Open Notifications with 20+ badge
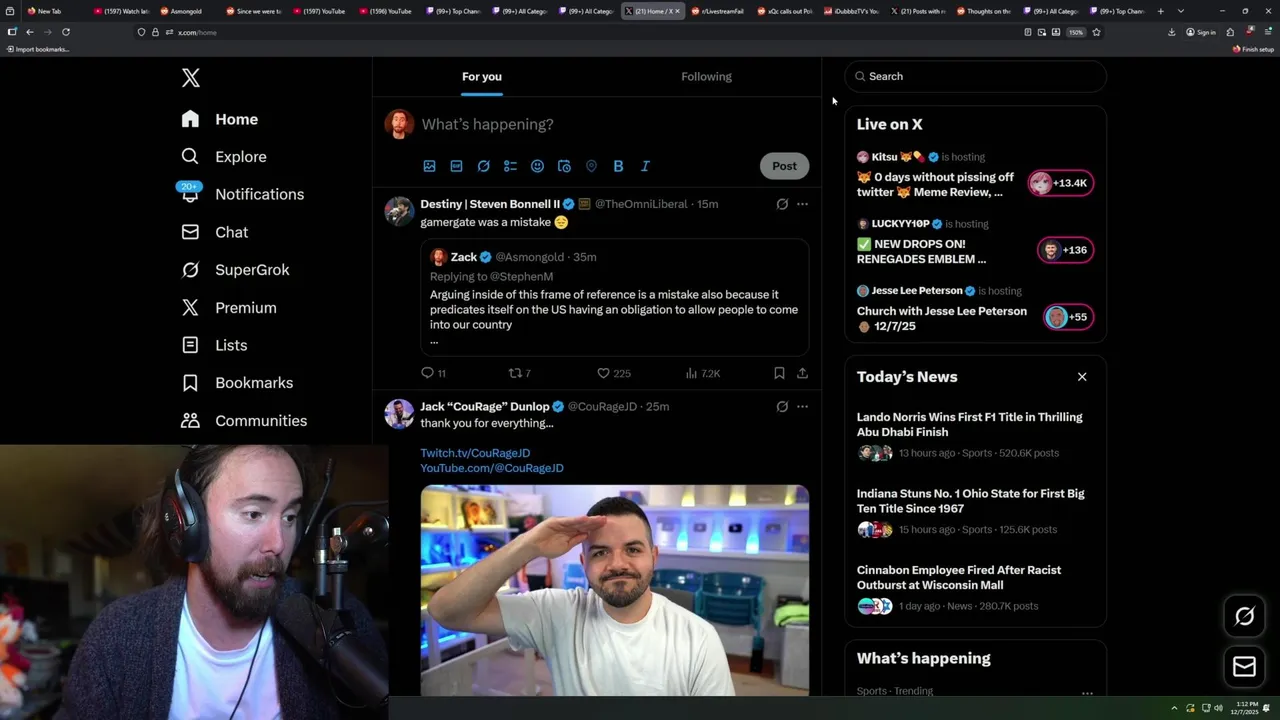 [242, 194]
